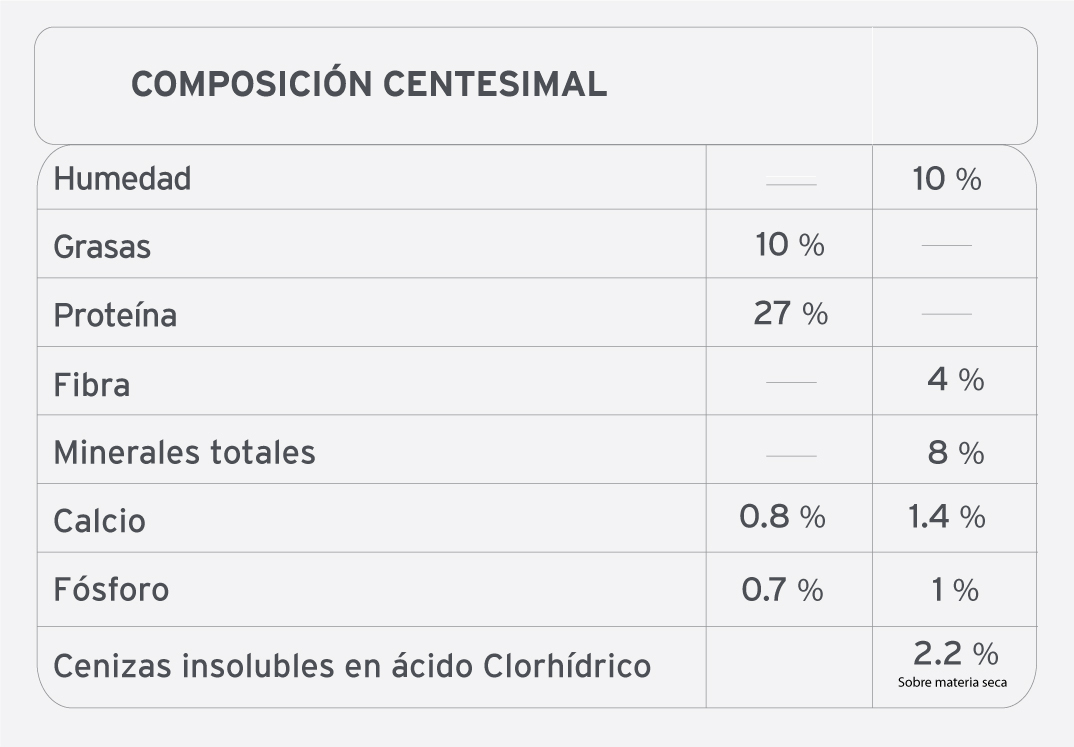Click the 10 % value for Humedad
This screenshot has width=1074, height=747.
click(947, 179)
